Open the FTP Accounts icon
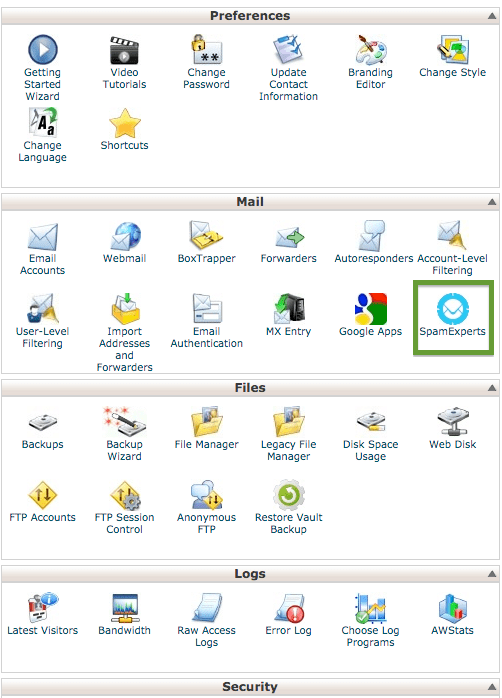Screen dimensions: 502x698 click(x=42, y=495)
